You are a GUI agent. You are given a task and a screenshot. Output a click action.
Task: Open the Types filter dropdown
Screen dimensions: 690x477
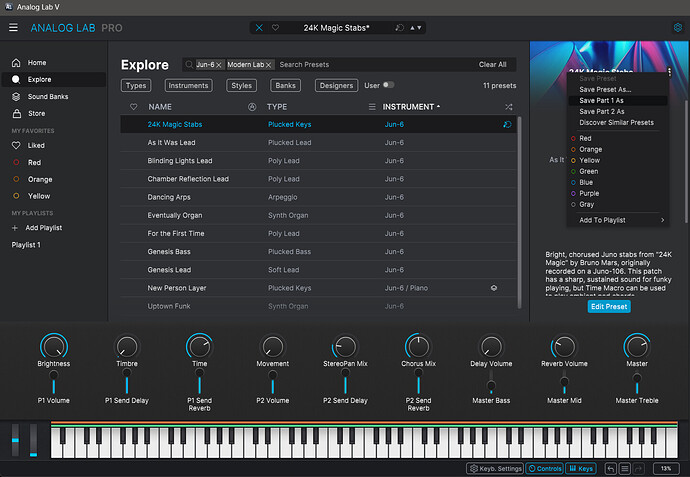136,85
